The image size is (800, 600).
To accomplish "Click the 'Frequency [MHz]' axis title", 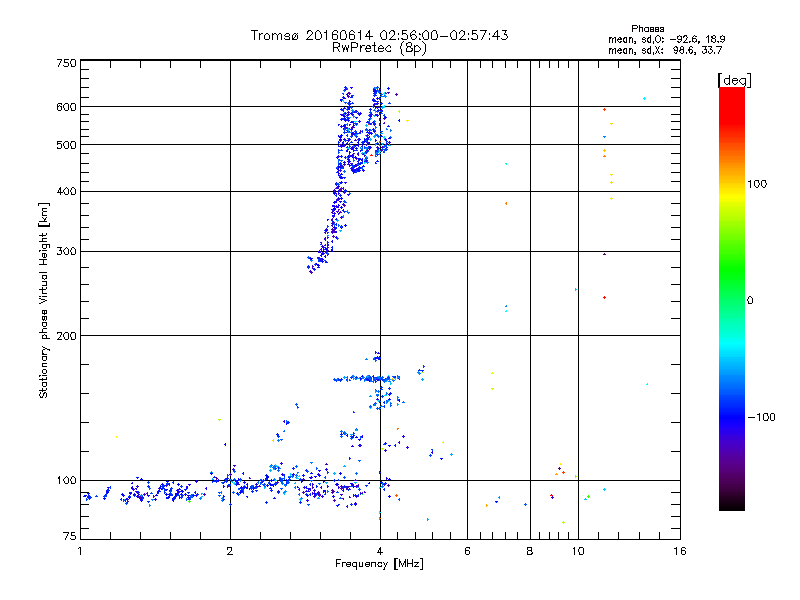I will click(379, 564).
